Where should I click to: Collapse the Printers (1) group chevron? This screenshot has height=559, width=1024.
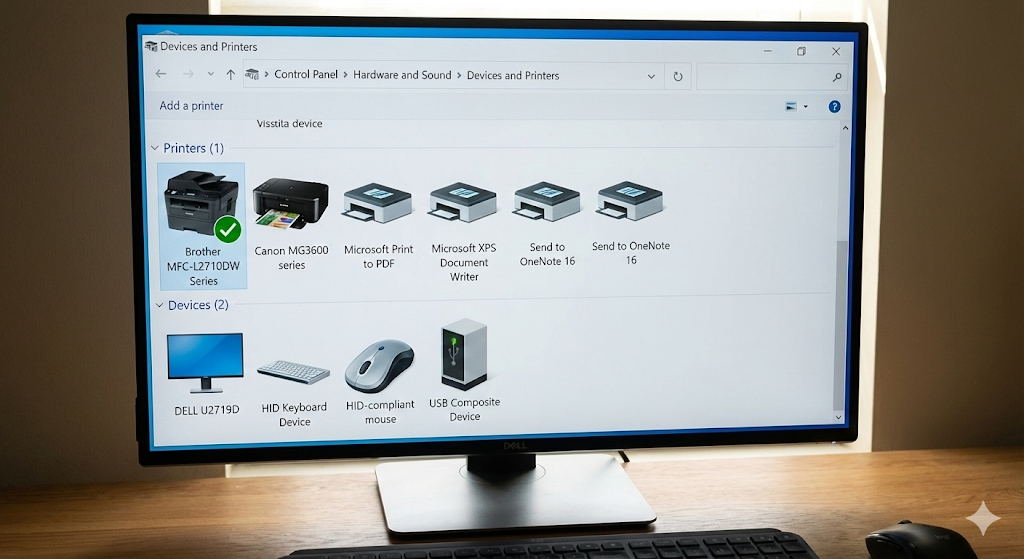[155, 148]
